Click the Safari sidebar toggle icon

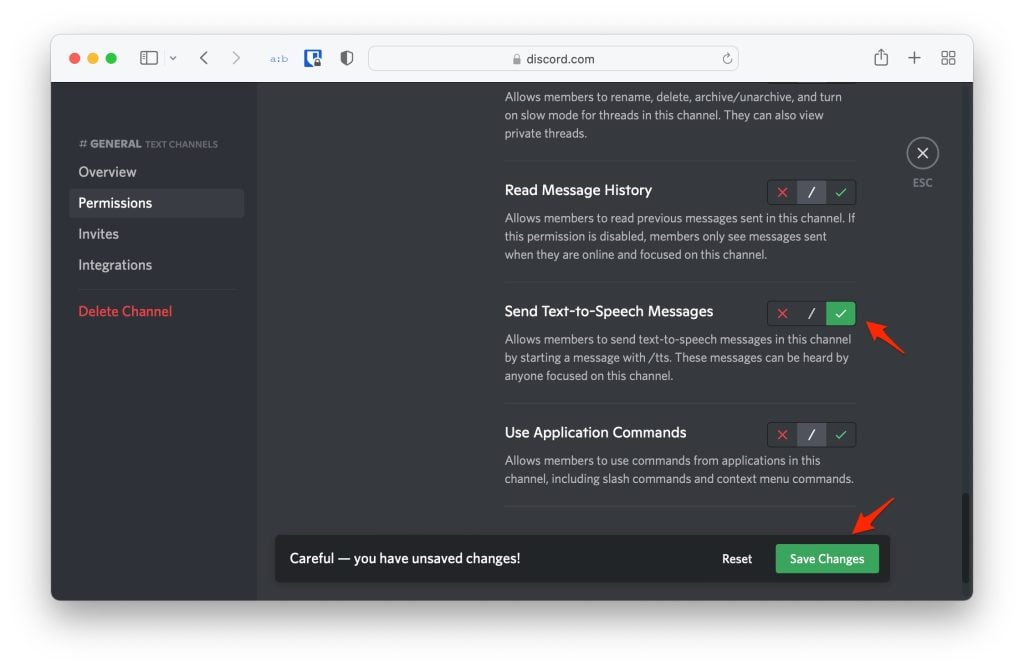(x=149, y=58)
